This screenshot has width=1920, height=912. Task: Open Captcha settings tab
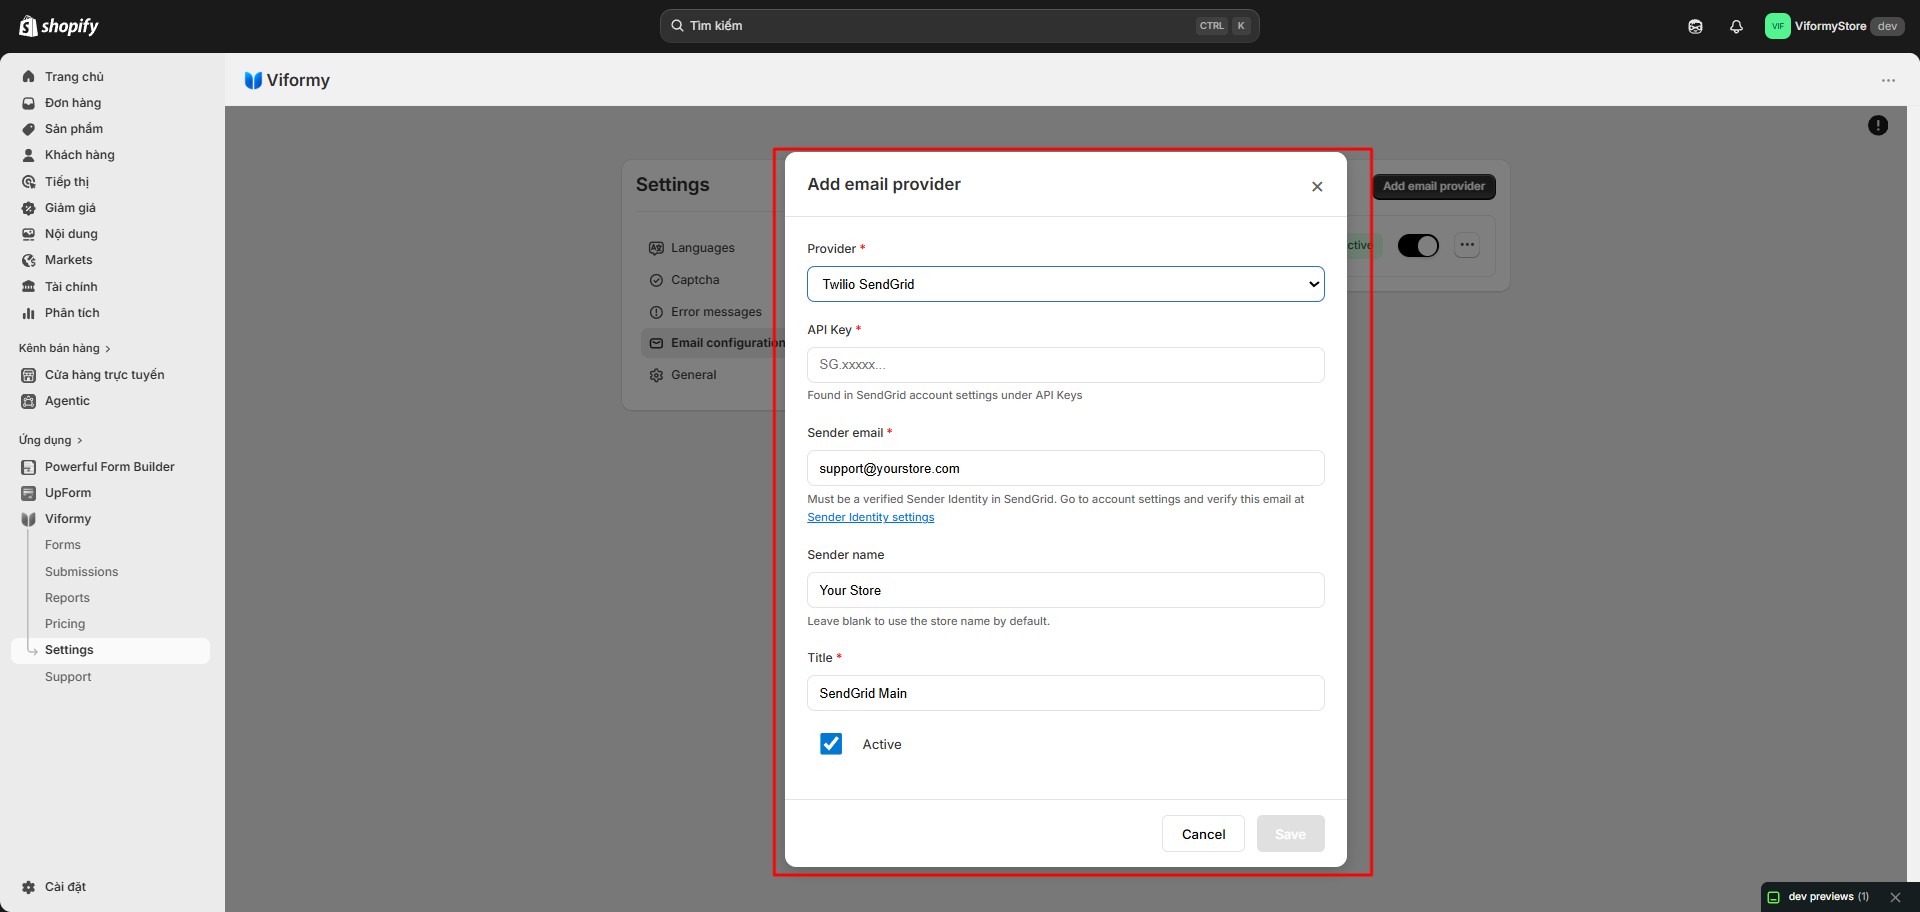(x=695, y=280)
